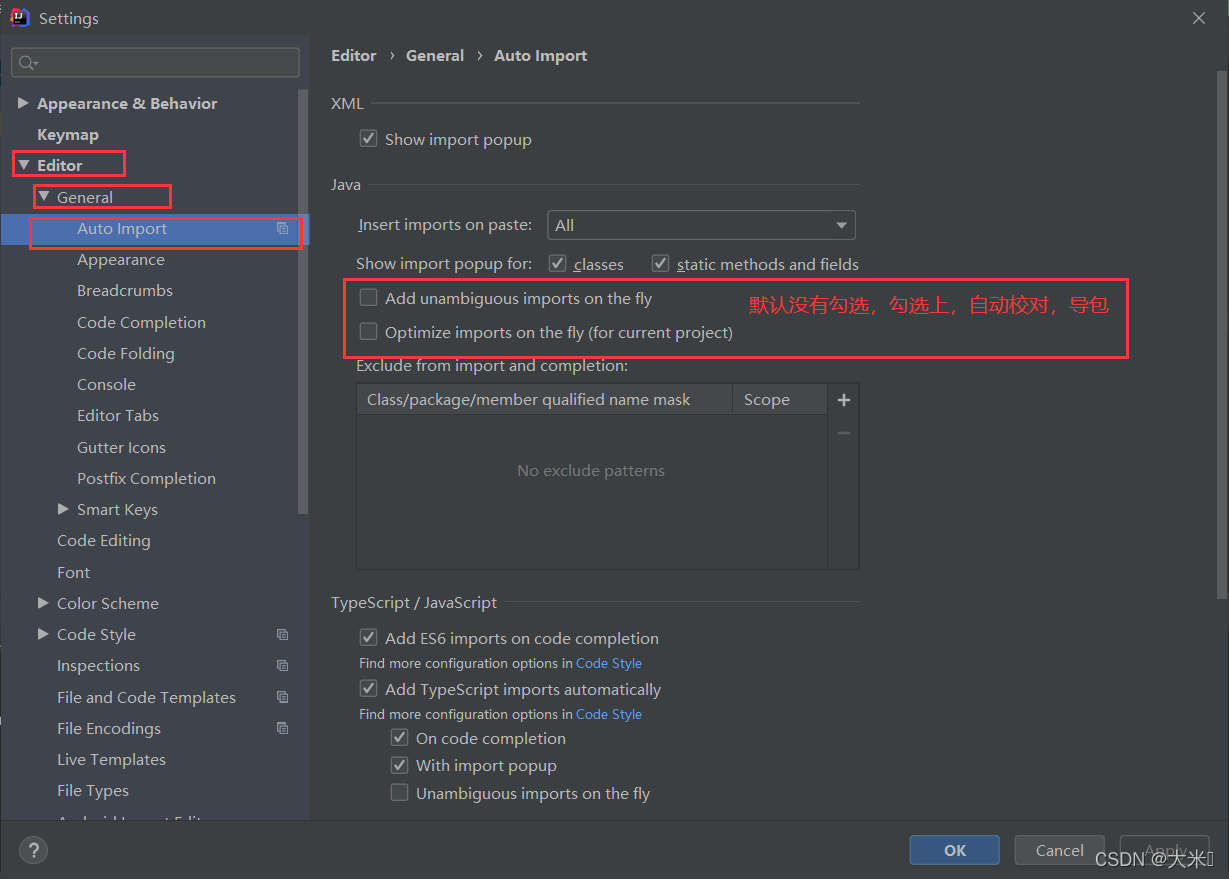Image resolution: width=1229 pixels, height=879 pixels.
Task: Enable Optimize imports on the fly
Action: tap(368, 332)
